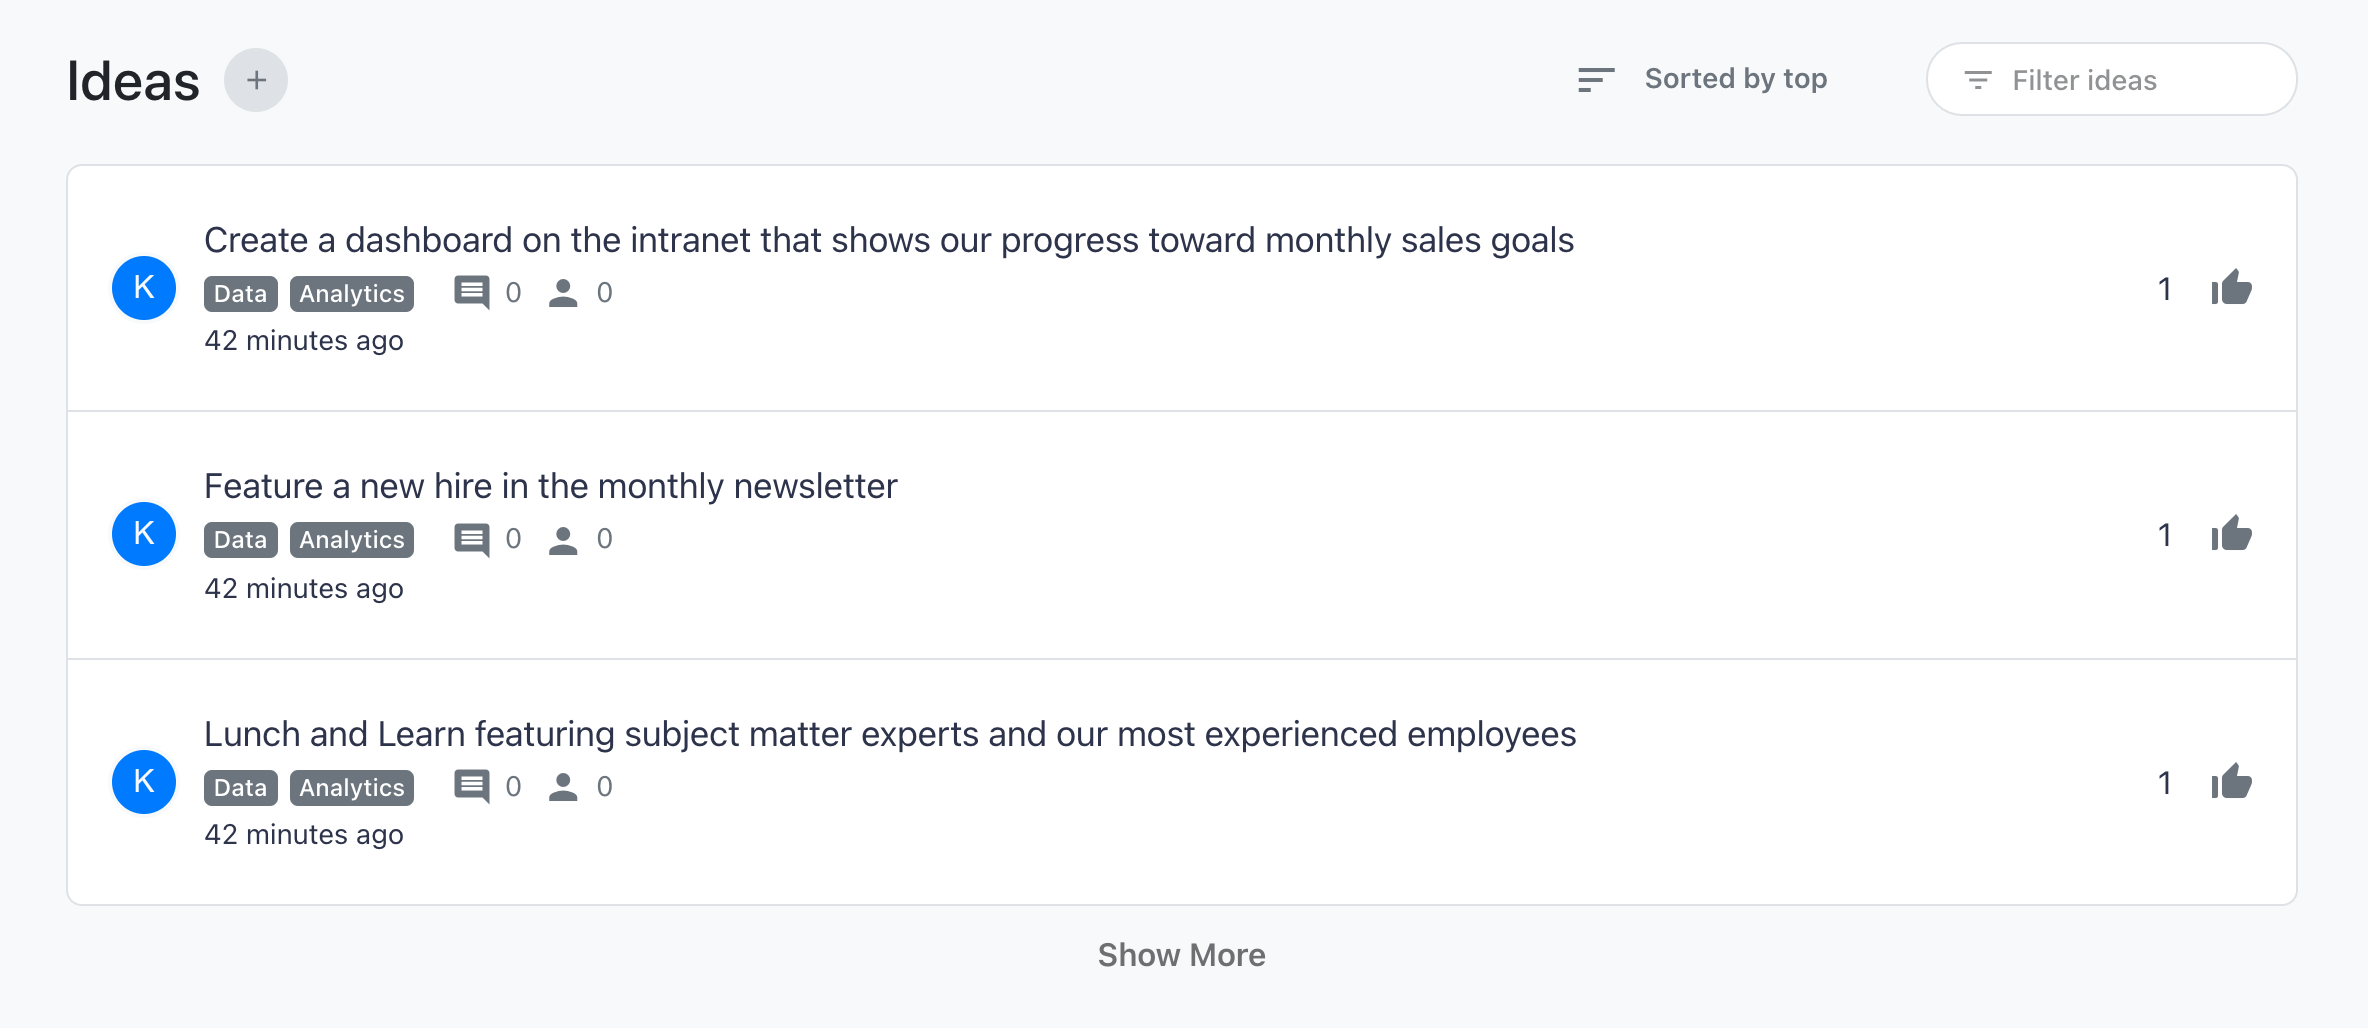The height and width of the screenshot is (1028, 2368).
Task: Select Analytics tag on the newsletter idea
Action: pos(352,540)
